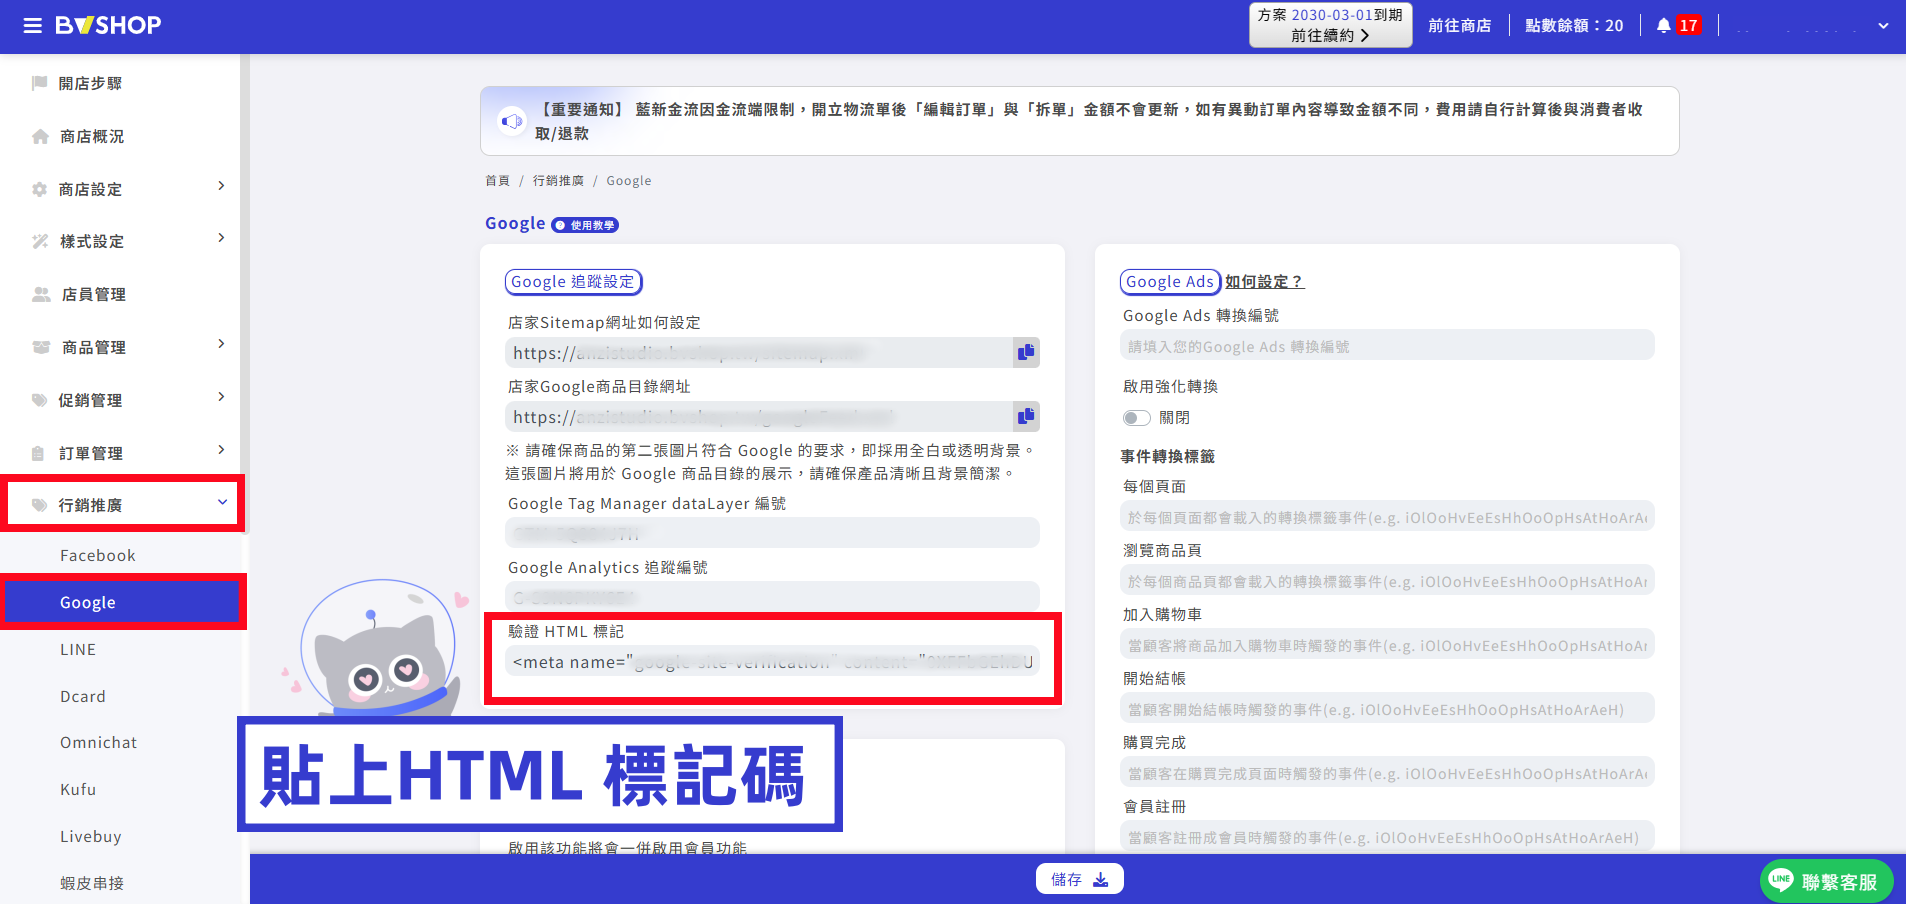This screenshot has width=1906, height=904.
Task: Focus the 驗證 HTML 標記 input field
Action: (x=772, y=662)
